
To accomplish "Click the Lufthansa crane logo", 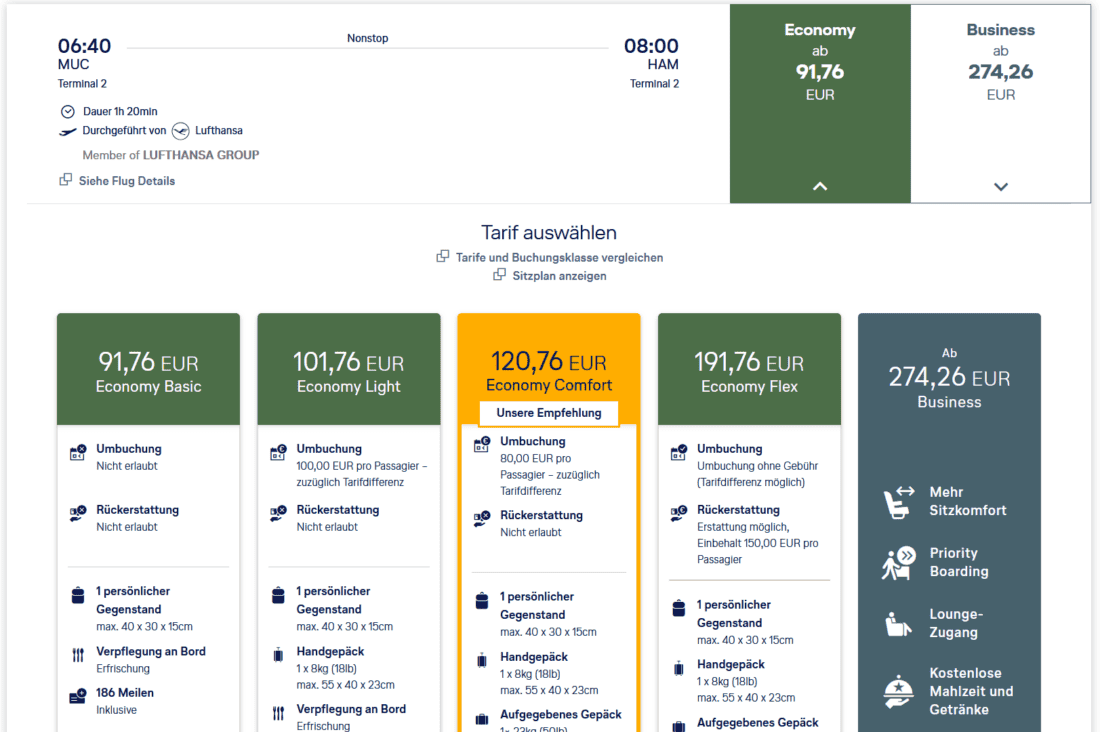I will 180,131.
